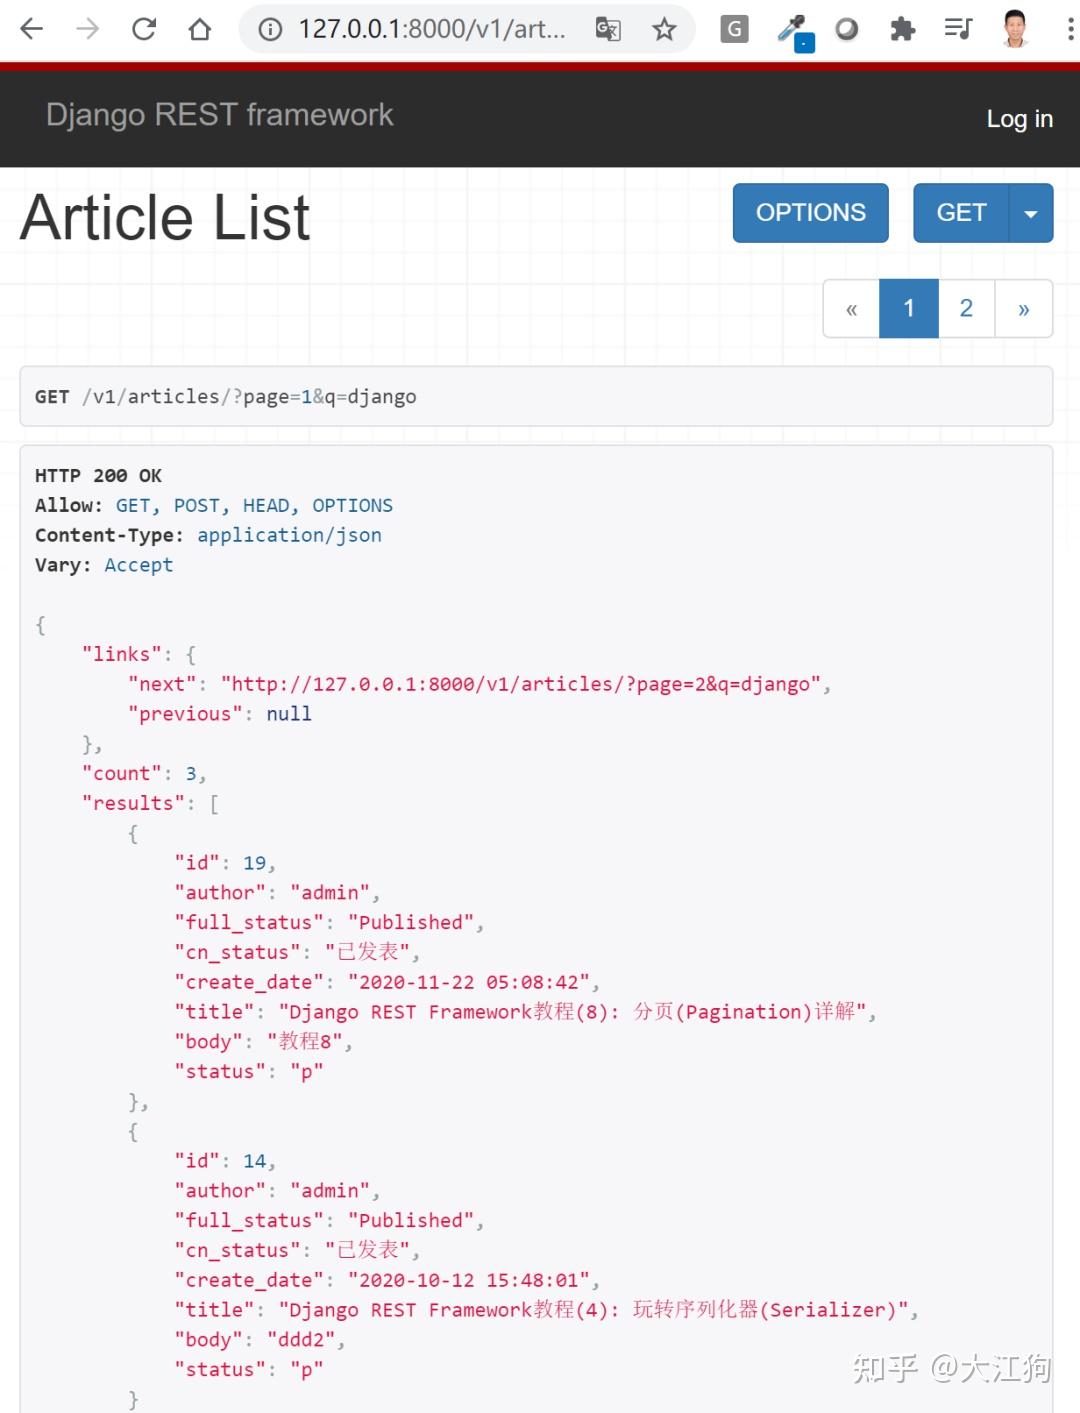Click the next-page chevron in pagination
1080x1413 pixels.
(x=1024, y=308)
